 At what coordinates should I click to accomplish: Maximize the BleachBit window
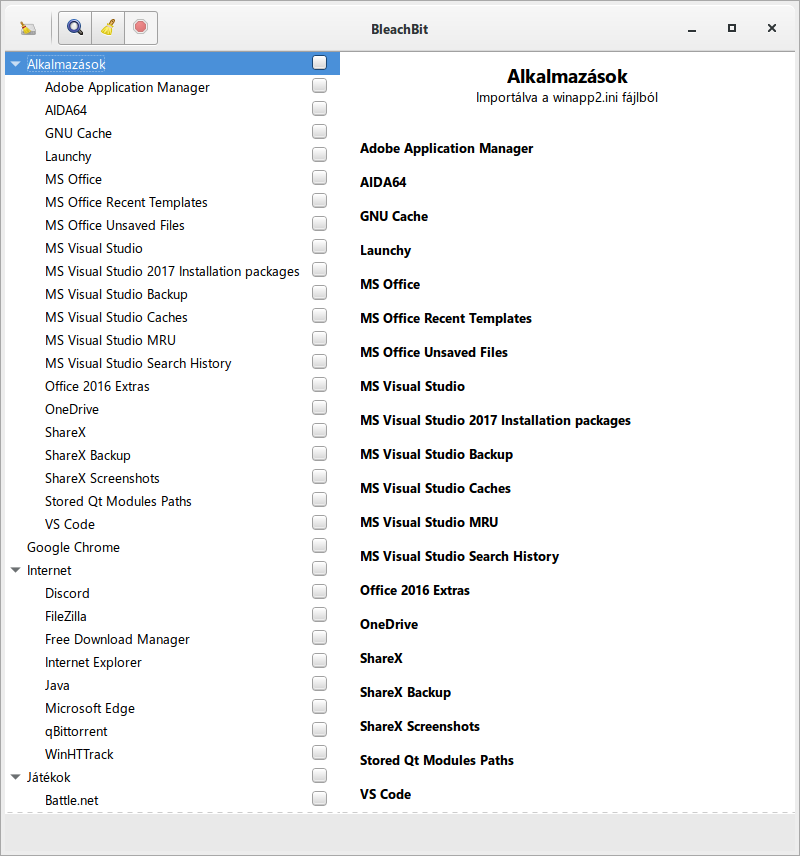click(732, 28)
